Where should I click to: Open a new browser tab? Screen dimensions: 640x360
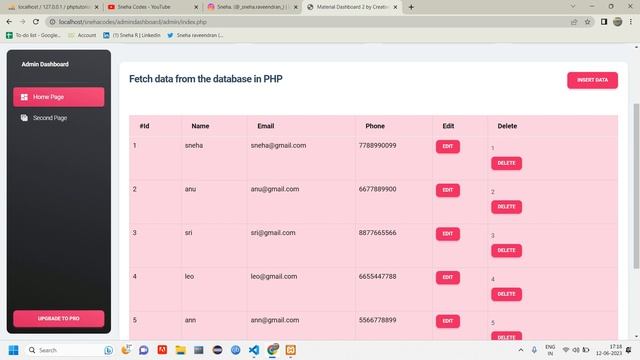click(411, 7)
